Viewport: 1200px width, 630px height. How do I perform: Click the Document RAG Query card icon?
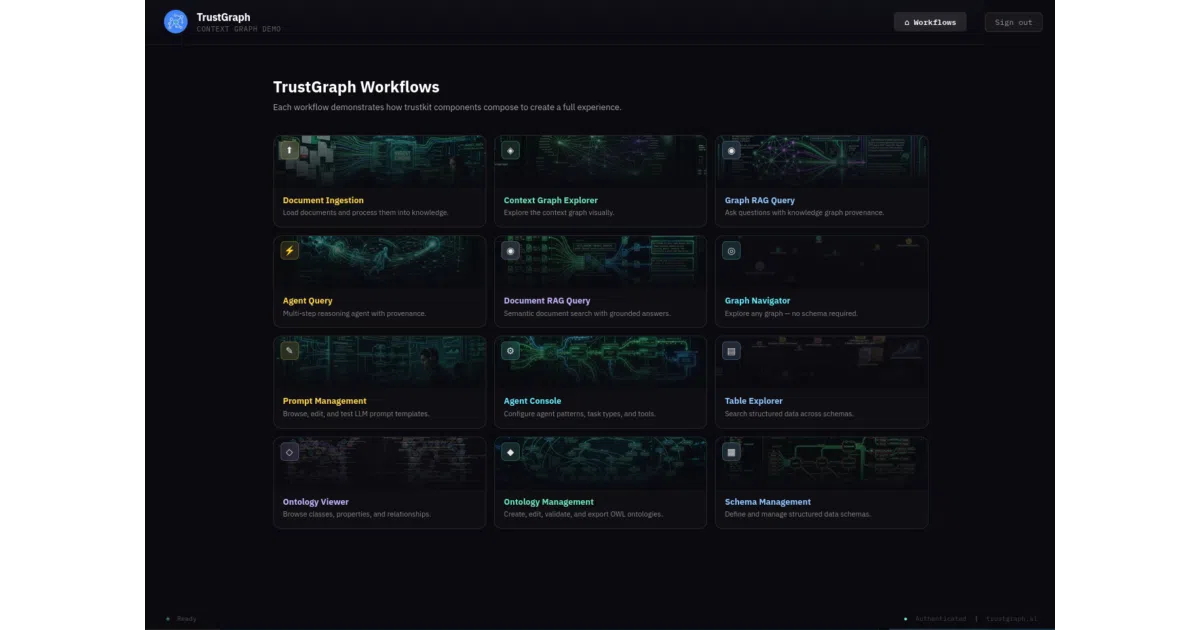[x=511, y=251]
